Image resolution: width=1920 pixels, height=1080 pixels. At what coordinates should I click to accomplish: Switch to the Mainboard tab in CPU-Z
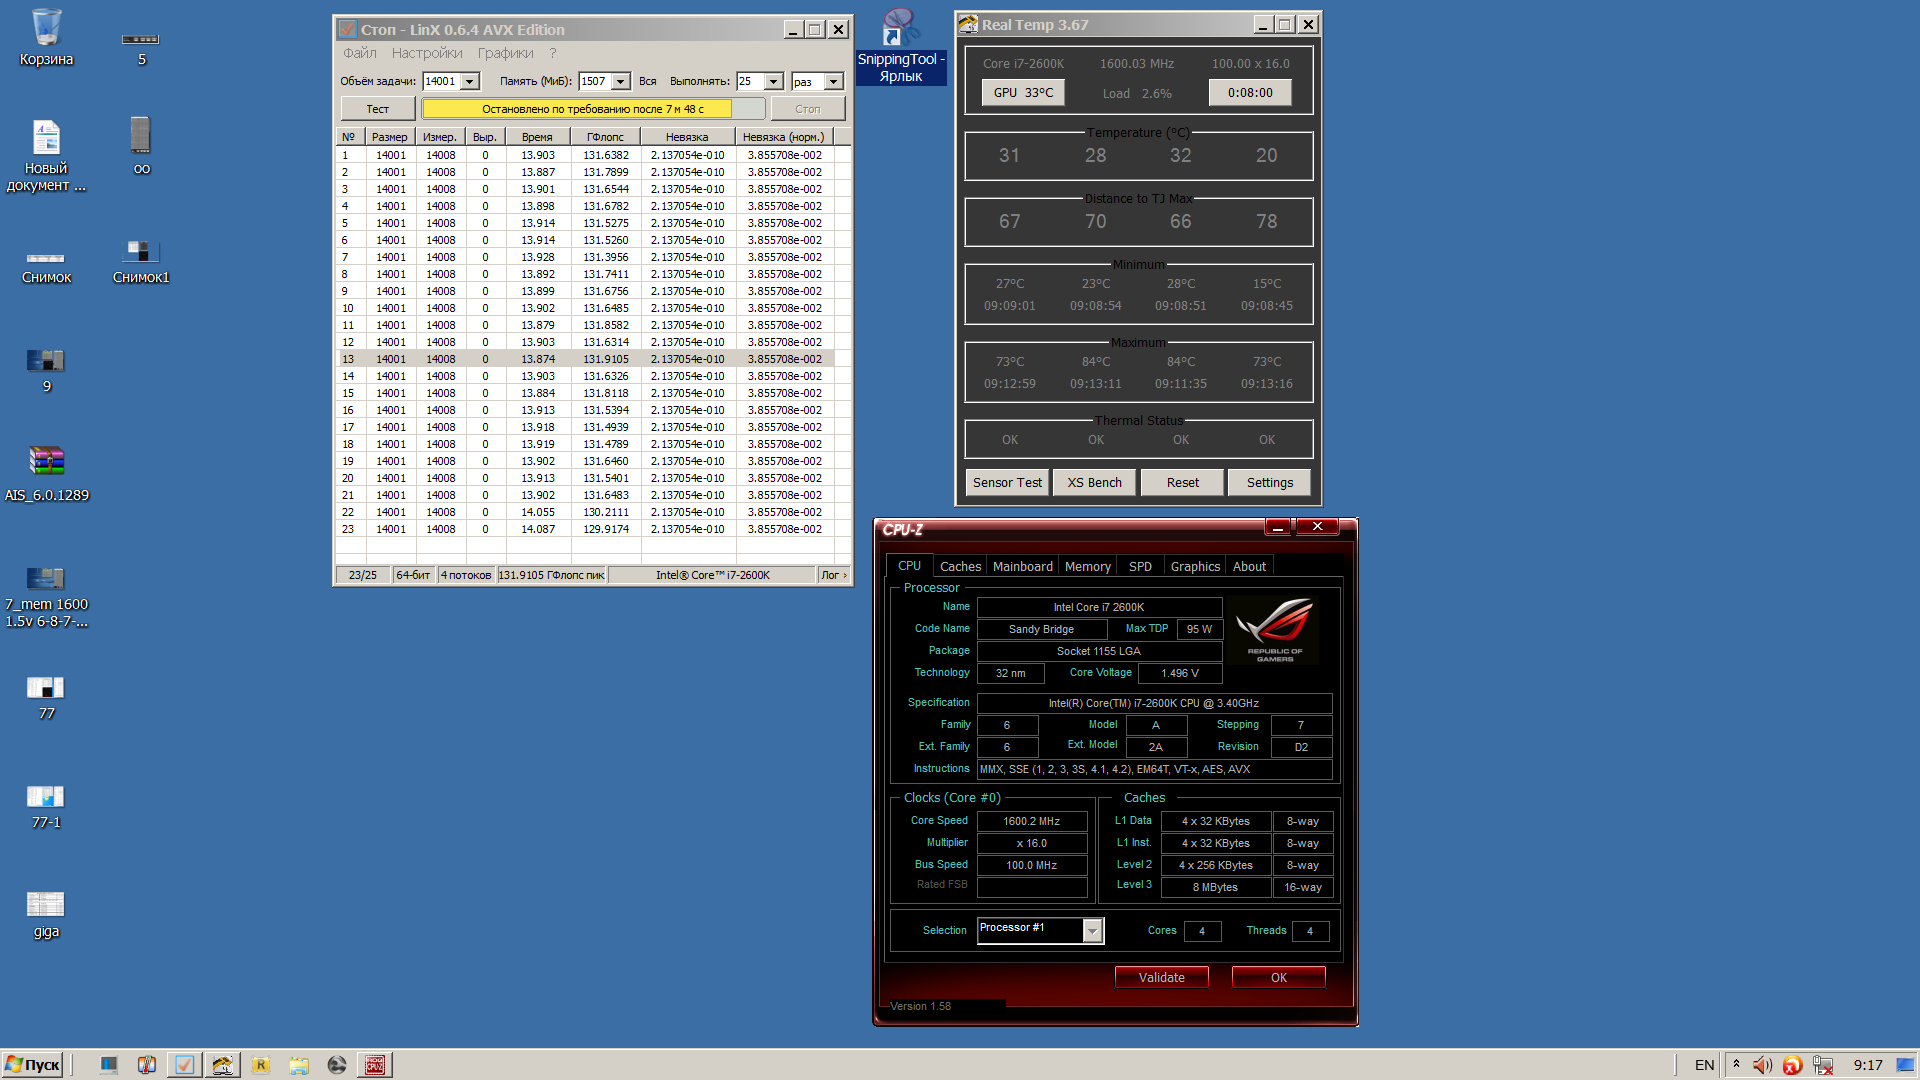[1022, 566]
